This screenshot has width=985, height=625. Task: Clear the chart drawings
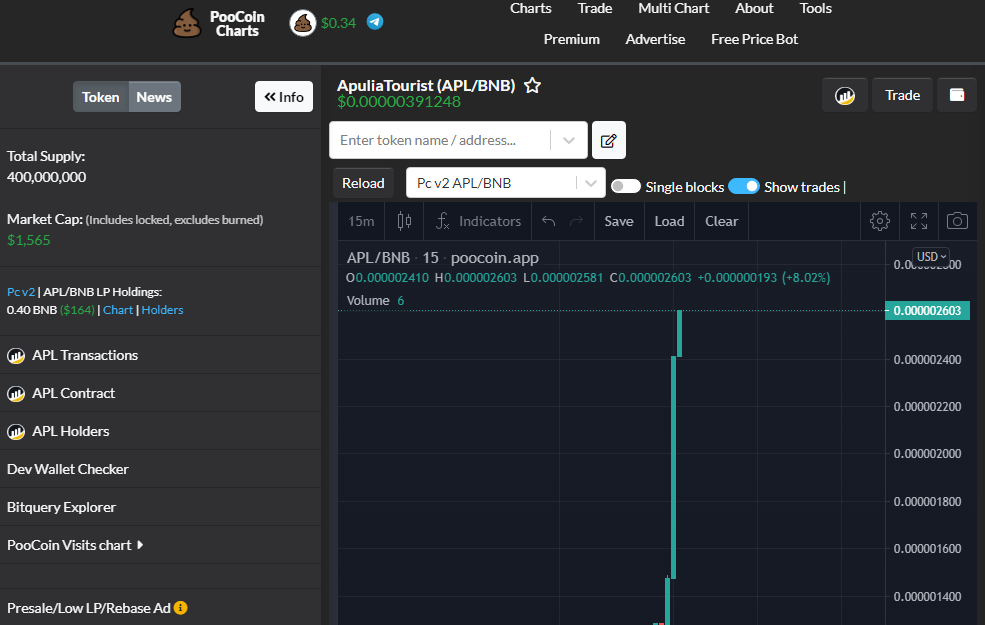point(721,221)
